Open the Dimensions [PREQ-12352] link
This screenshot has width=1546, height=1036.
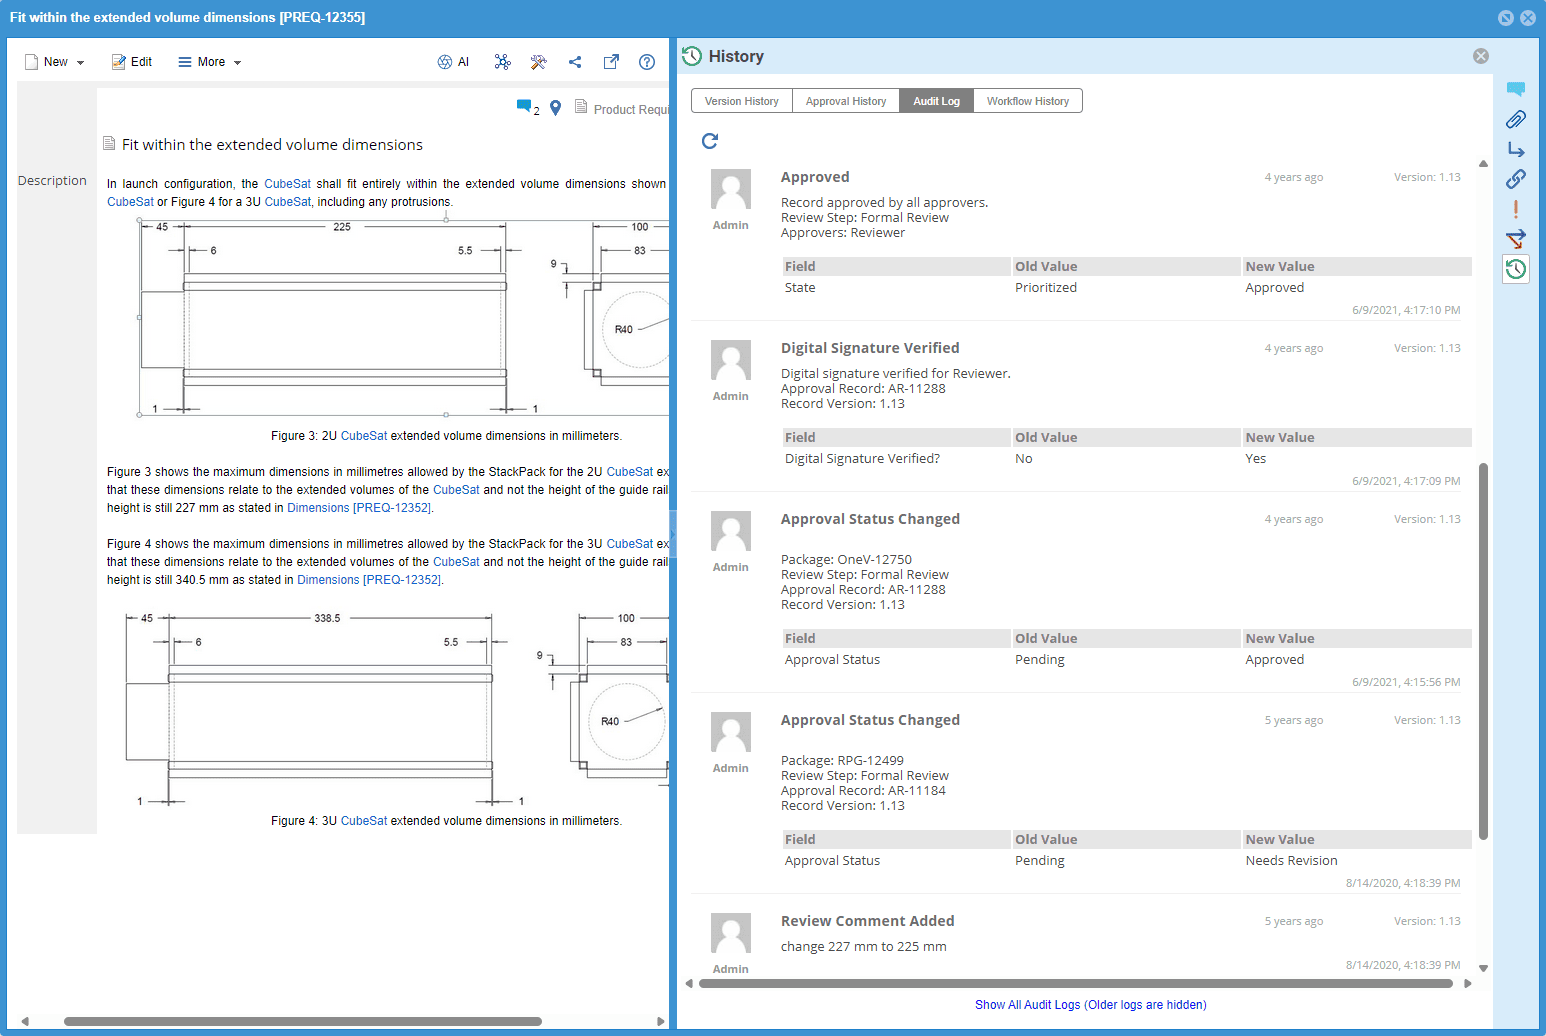(x=359, y=508)
